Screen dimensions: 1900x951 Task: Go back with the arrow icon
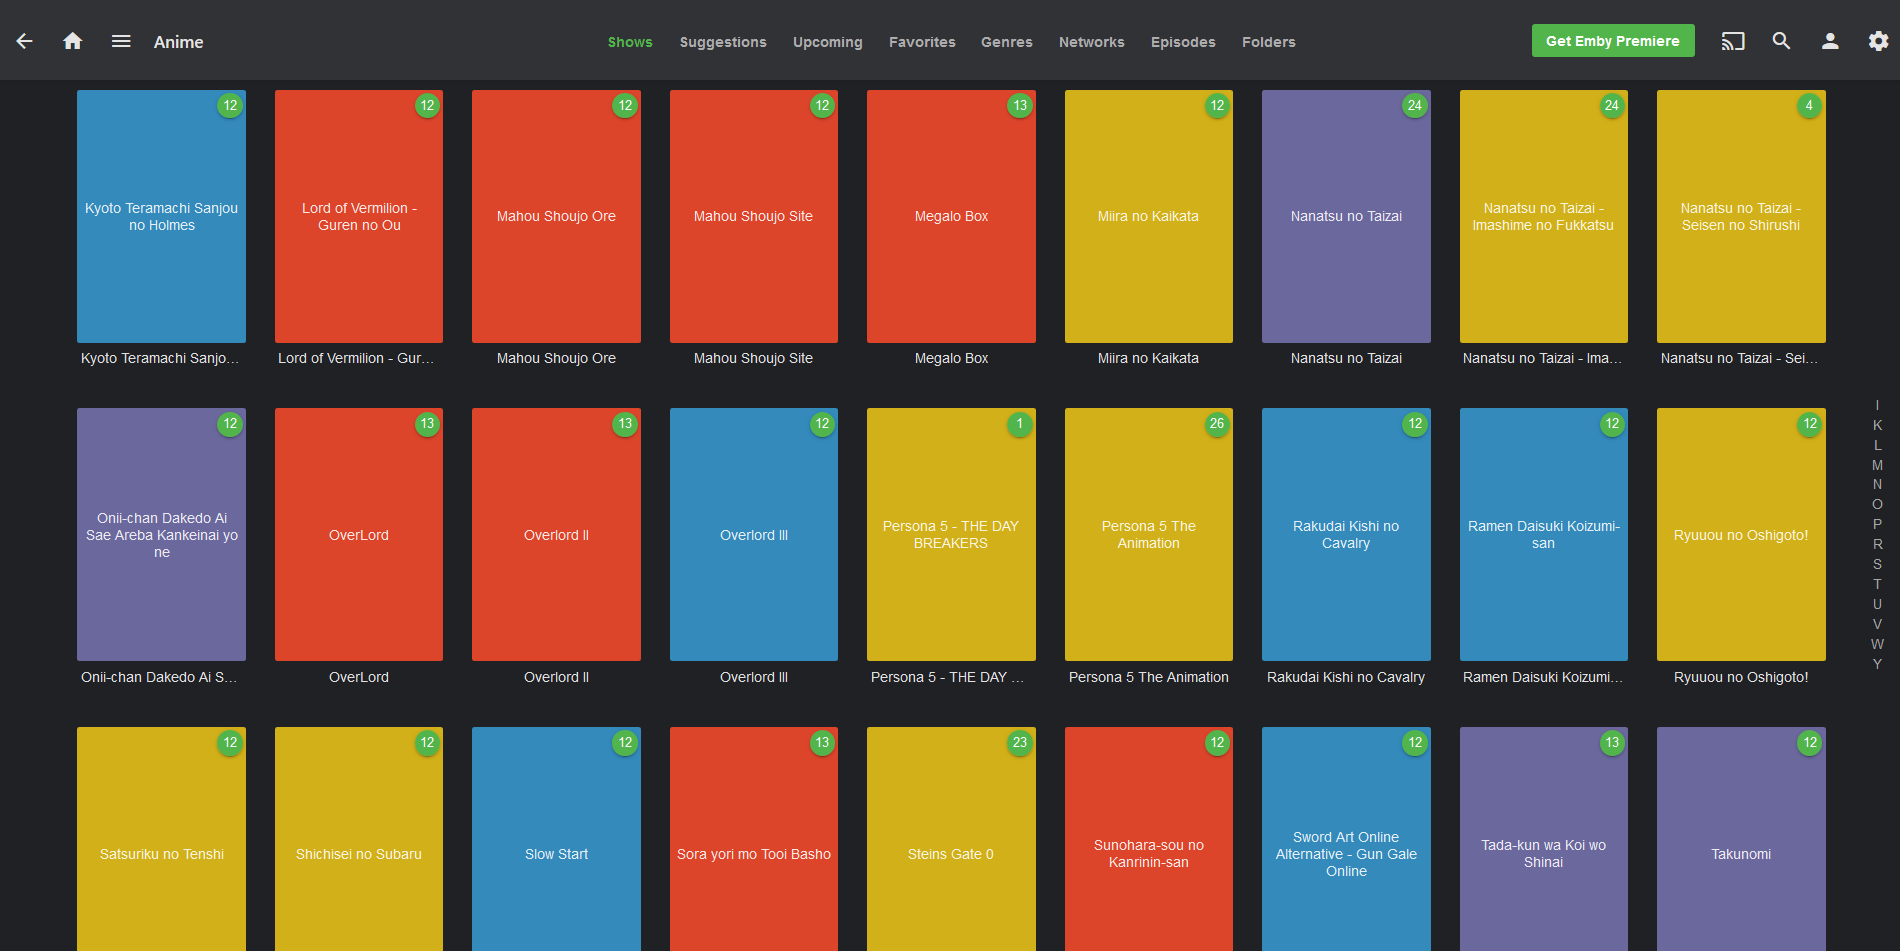point(25,41)
